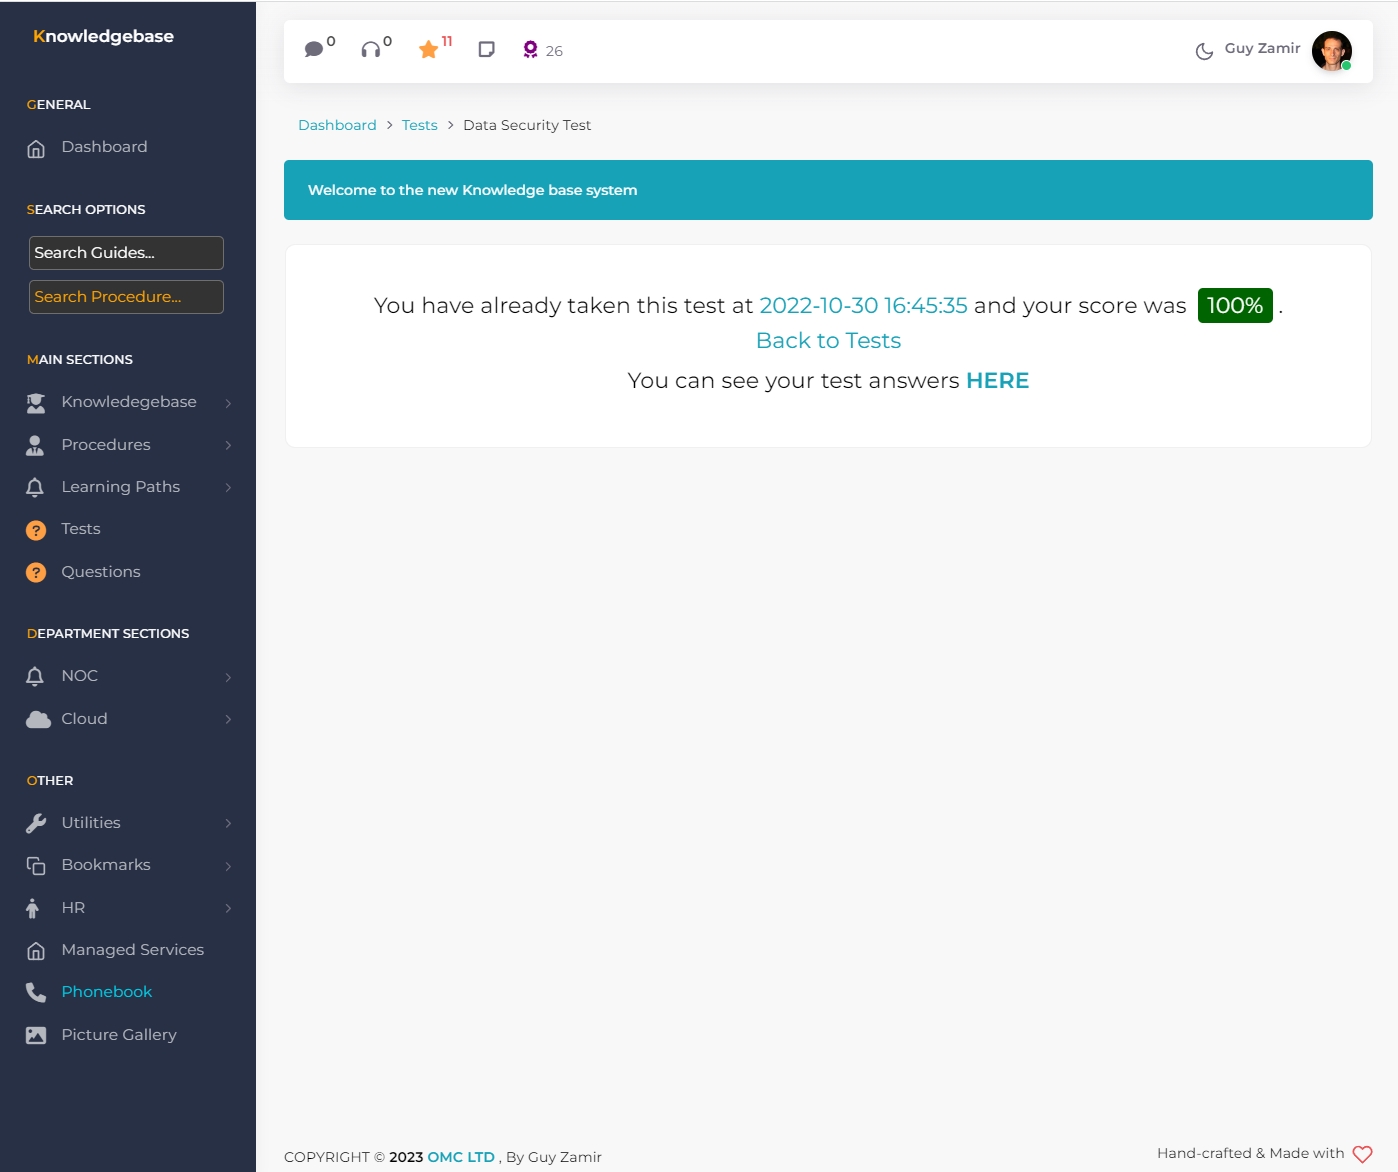
Task: Click the headset support icon
Action: point(371,49)
